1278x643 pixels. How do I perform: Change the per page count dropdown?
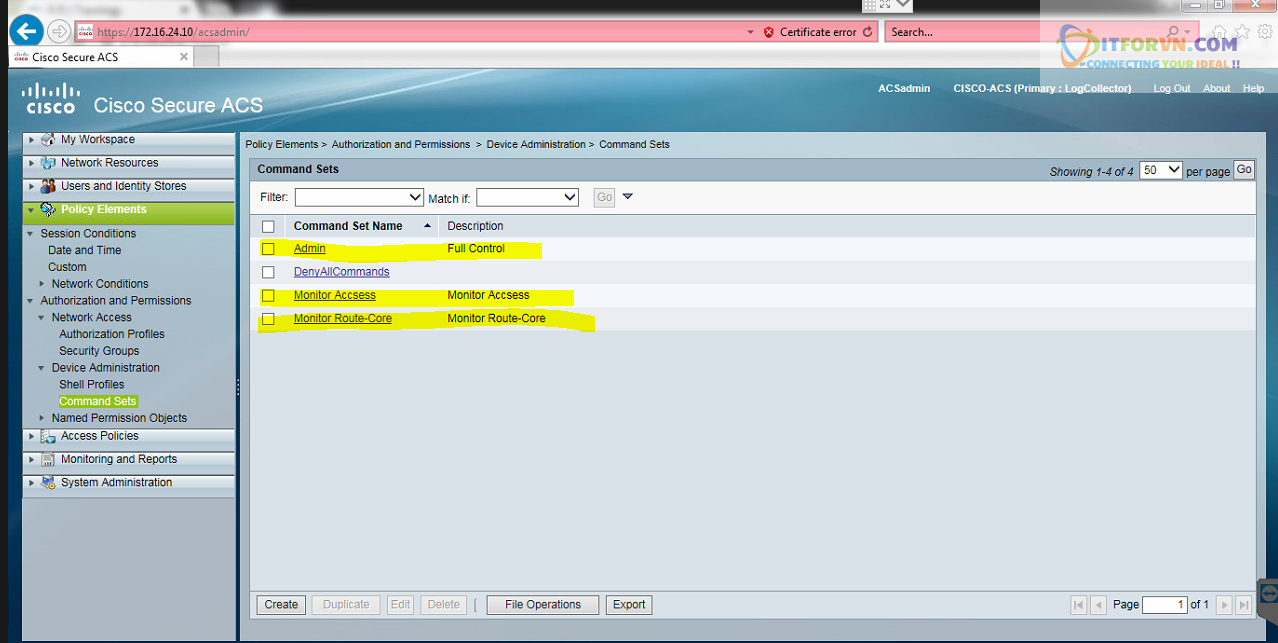tap(1161, 171)
